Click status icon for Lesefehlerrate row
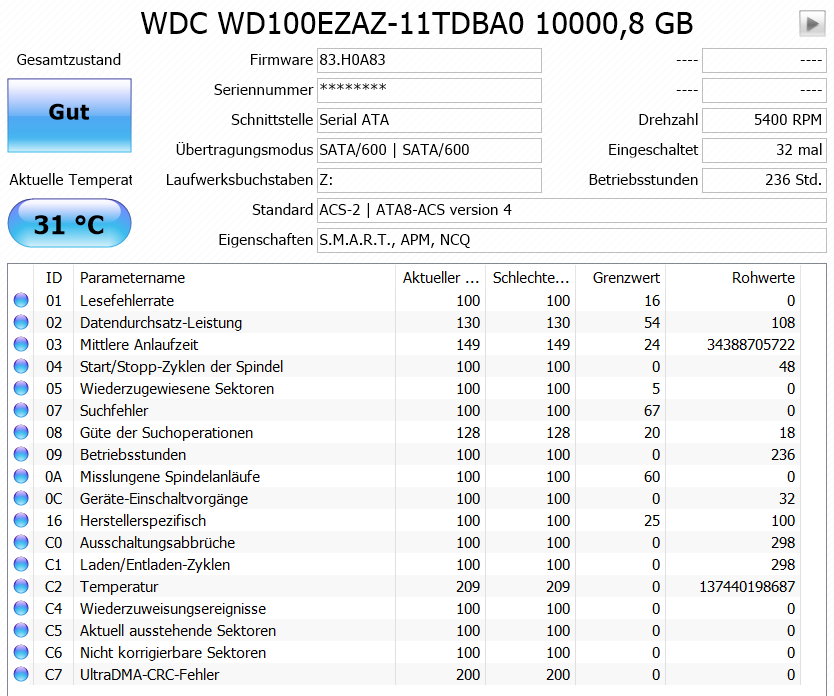 [x=21, y=300]
